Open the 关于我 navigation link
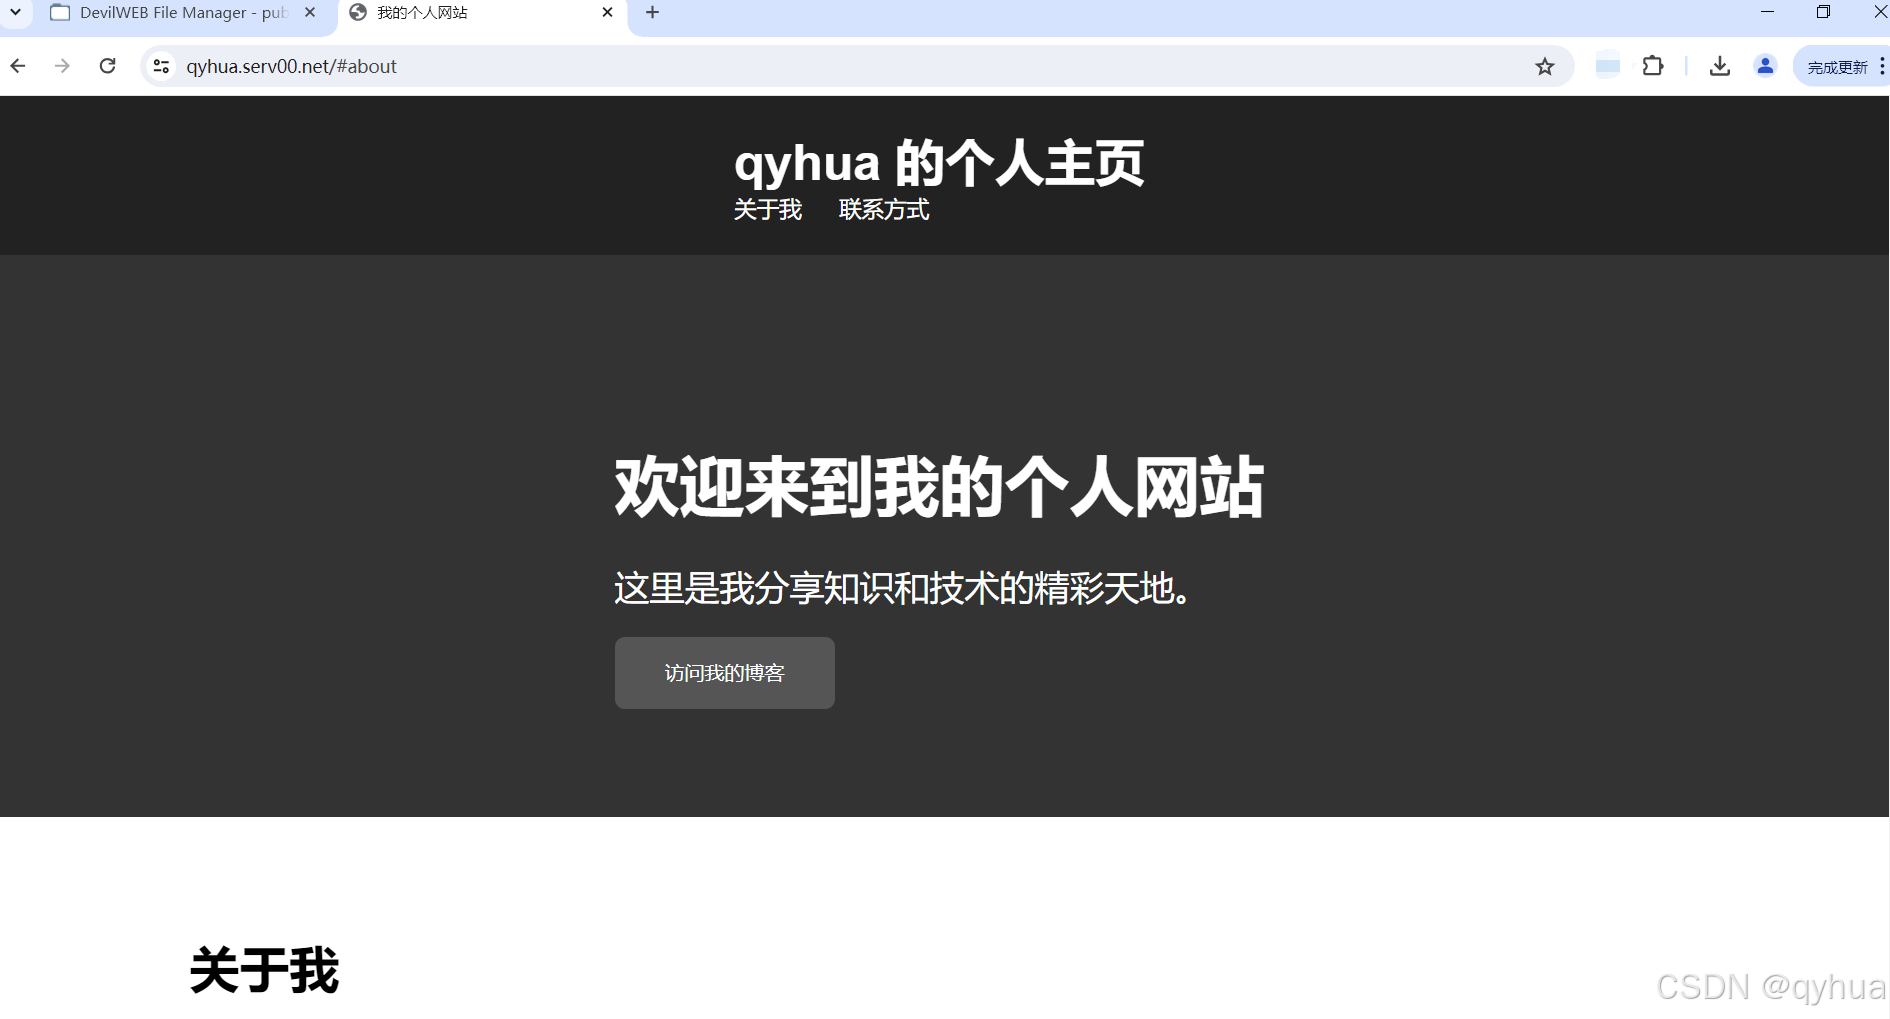The height and width of the screenshot is (1019, 1890). point(768,210)
